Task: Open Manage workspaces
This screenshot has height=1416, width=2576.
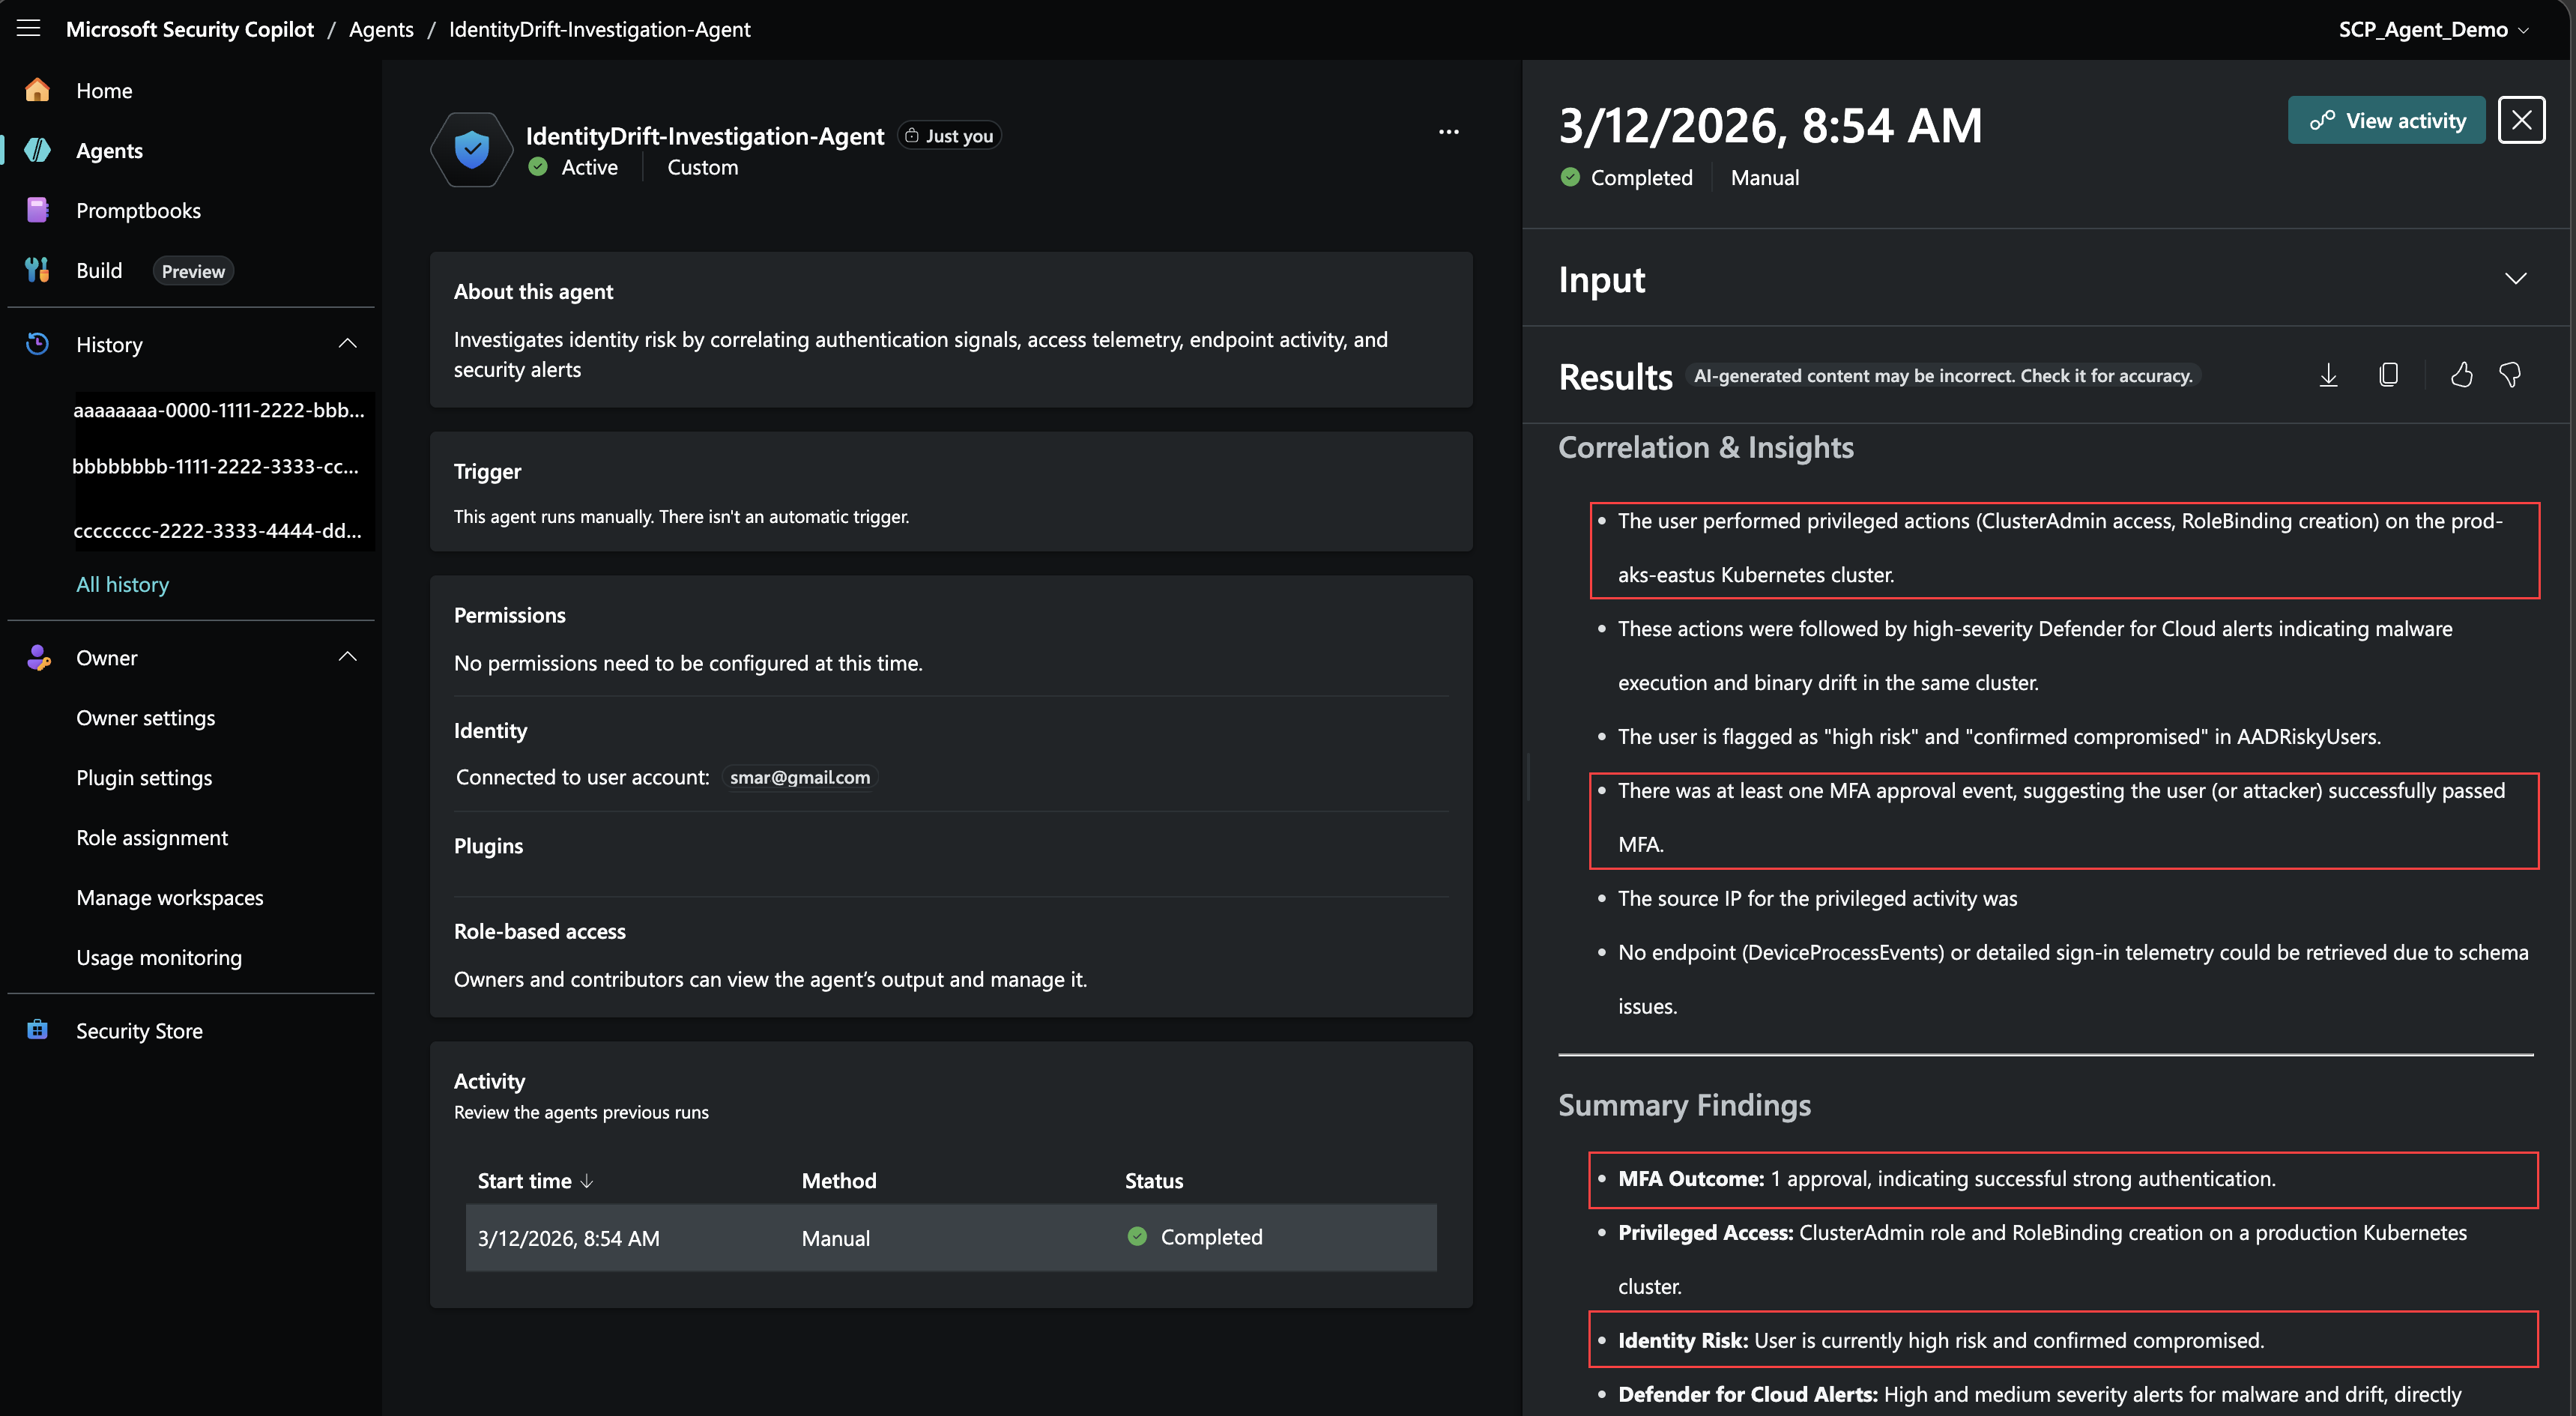Action: [170, 897]
